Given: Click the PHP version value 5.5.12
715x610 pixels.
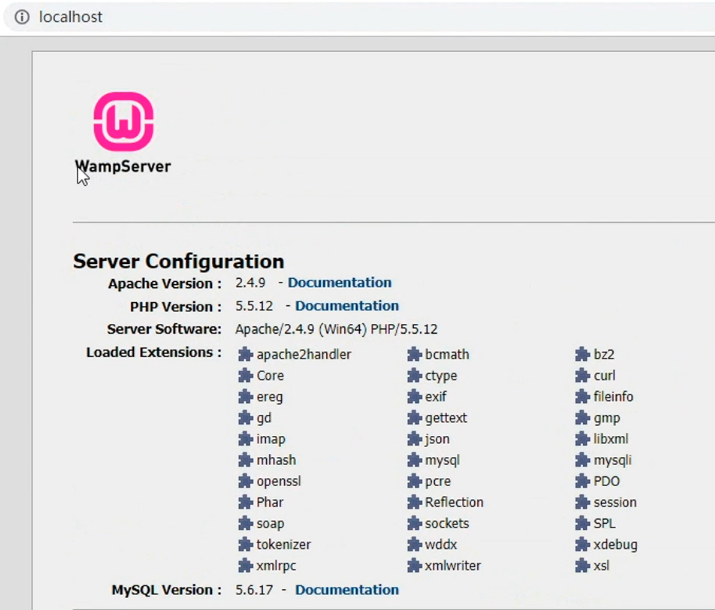Looking at the screenshot, I should [254, 306].
